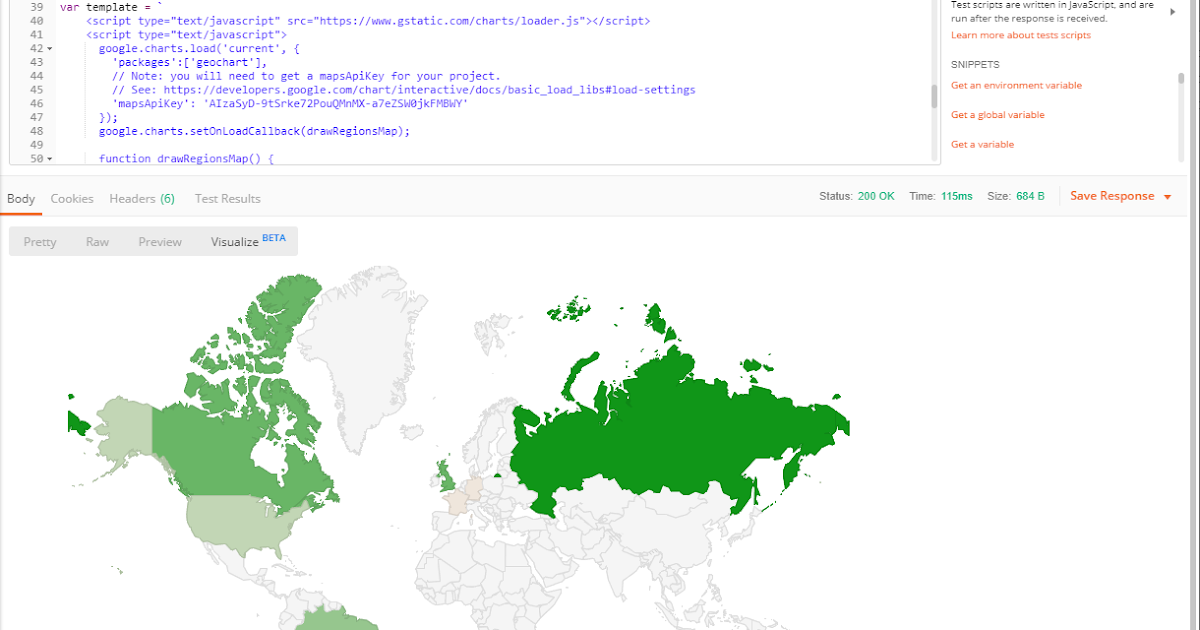Open Learn more about tests scripts link
The image size is (1200, 630).
tap(1021, 35)
